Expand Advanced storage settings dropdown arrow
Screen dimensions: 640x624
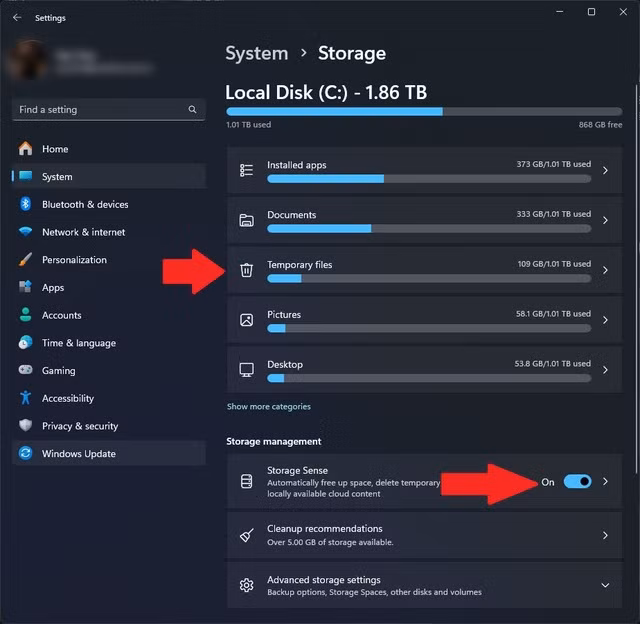coord(605,585)
